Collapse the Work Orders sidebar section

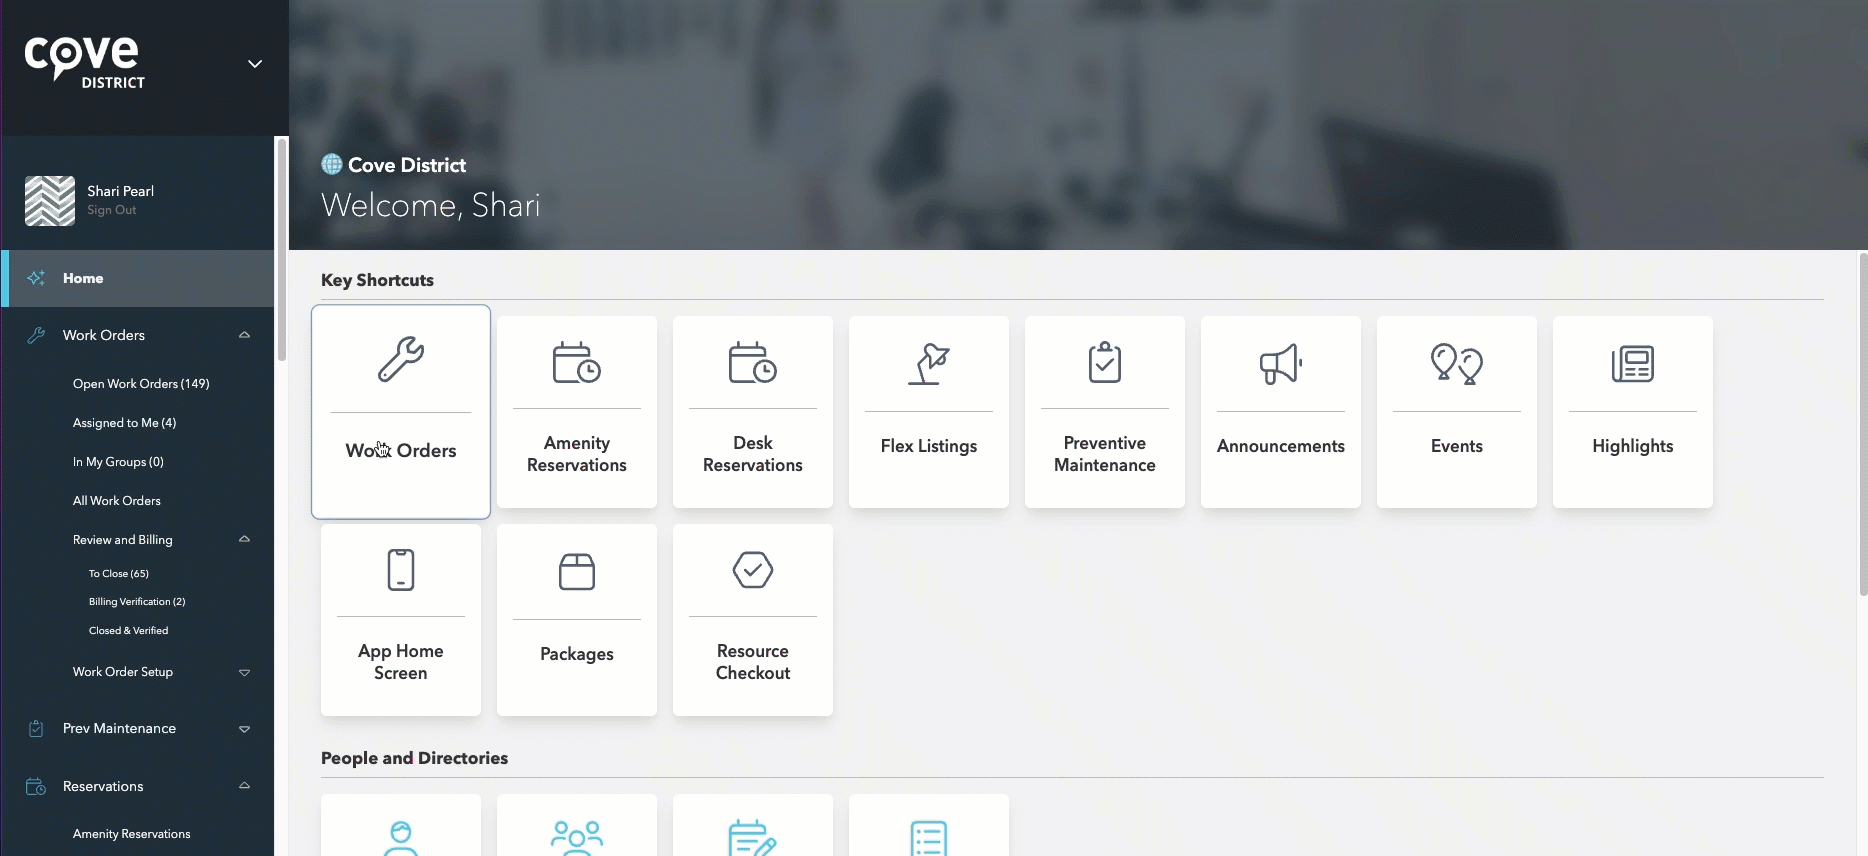click(244, 335)
